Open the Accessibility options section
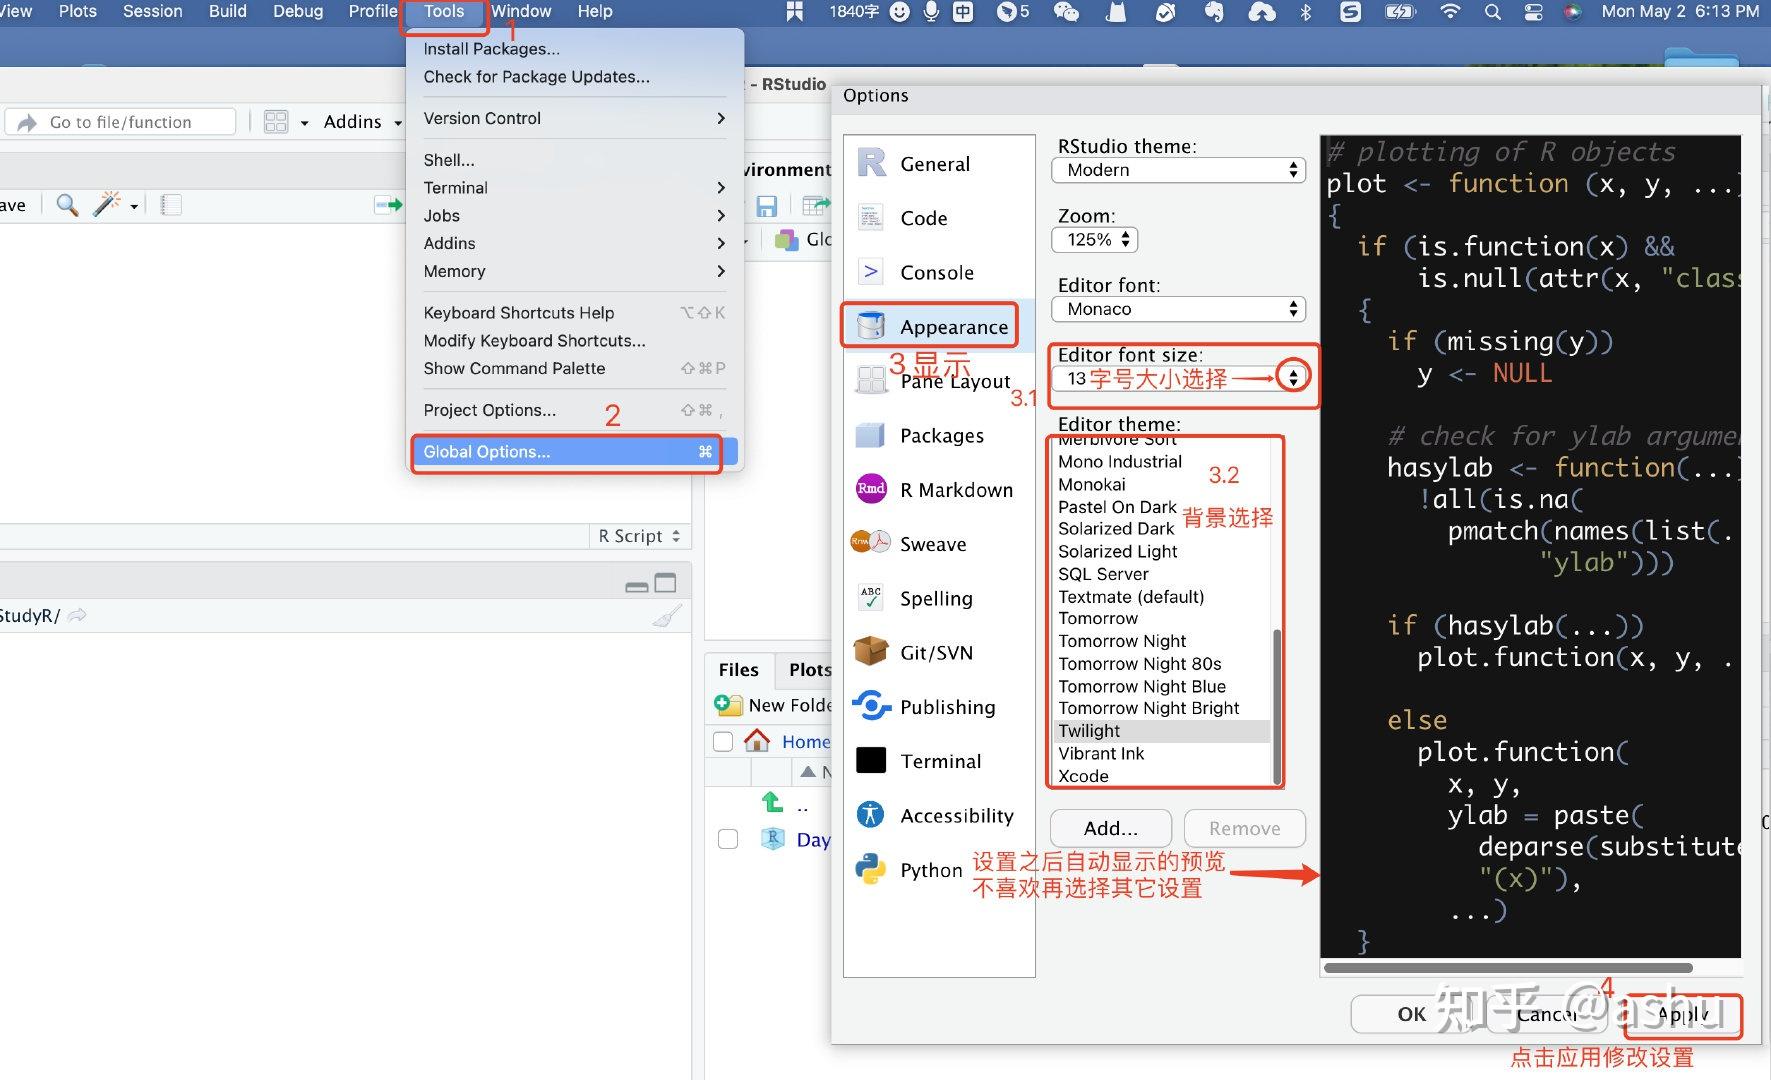The image size is (1771, 1080). click(936, 816)
